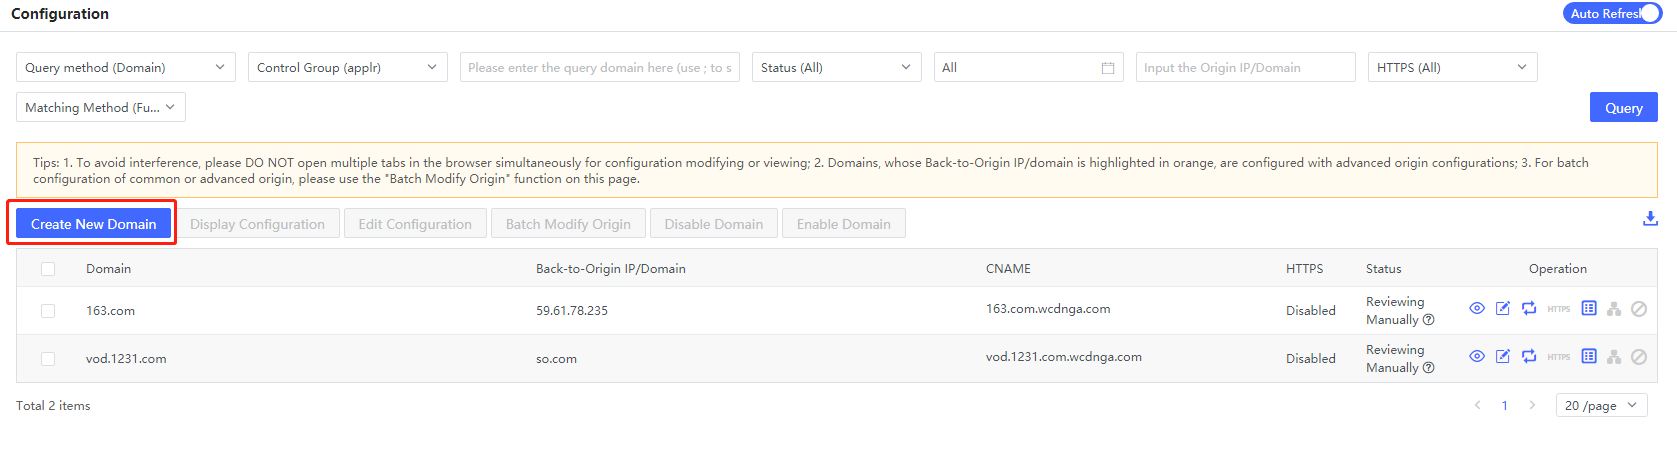The width and height of the screenshot is (1677, 455).
Task: Open the HTTPS (All) filter dropdown
Action: point(1451,68)
